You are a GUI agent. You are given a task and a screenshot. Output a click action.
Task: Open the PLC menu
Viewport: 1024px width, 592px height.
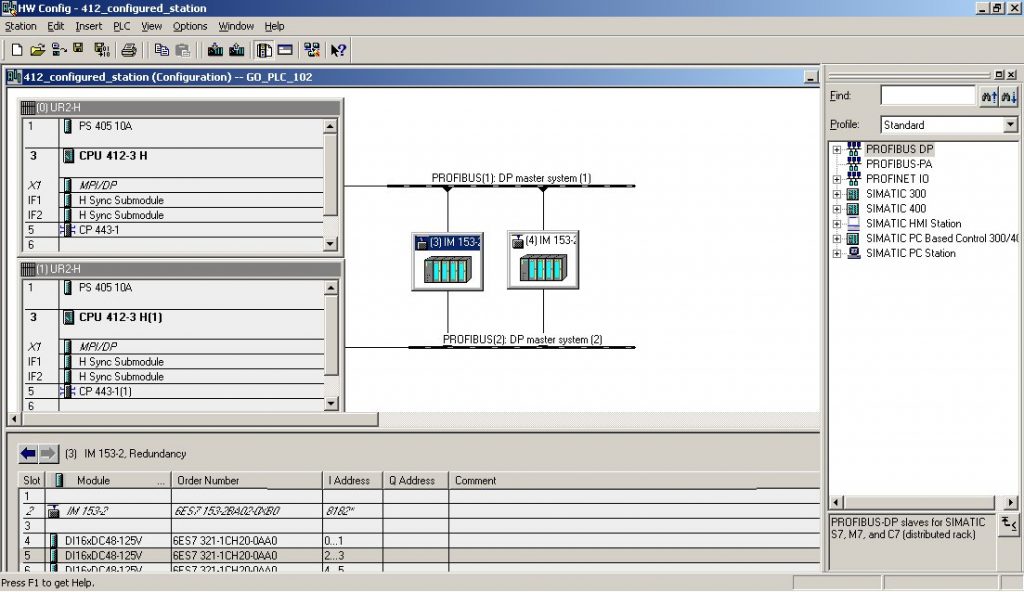[120, 26]
